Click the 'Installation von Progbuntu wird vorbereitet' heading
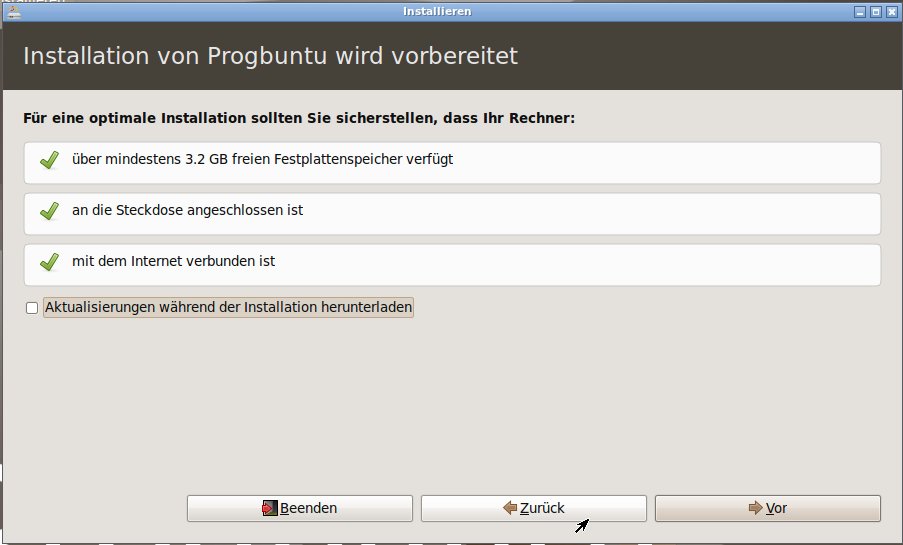Image resolution: width=903 pixels, height=545 pixels. tap(270, 56)
